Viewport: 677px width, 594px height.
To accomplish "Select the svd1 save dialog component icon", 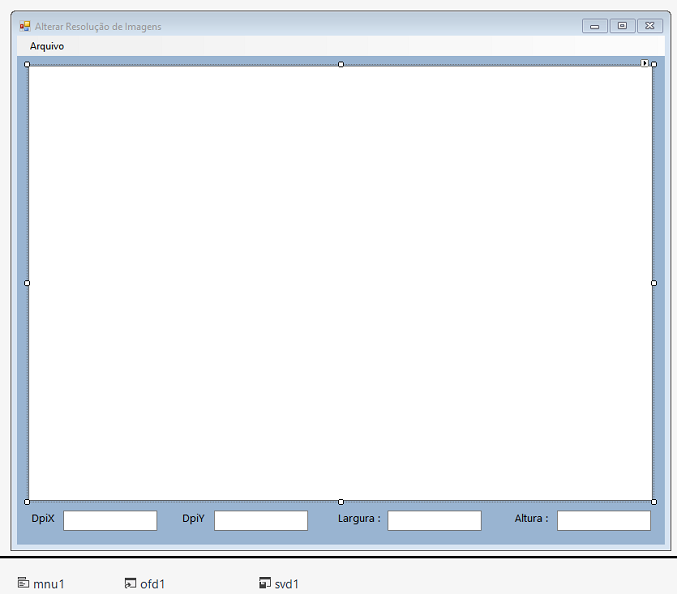I will point(265,583).
